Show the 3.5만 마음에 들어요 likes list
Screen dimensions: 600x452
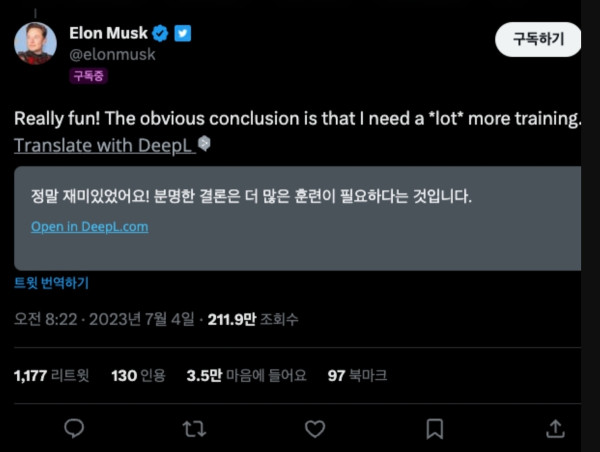click(x=246, y=376)
